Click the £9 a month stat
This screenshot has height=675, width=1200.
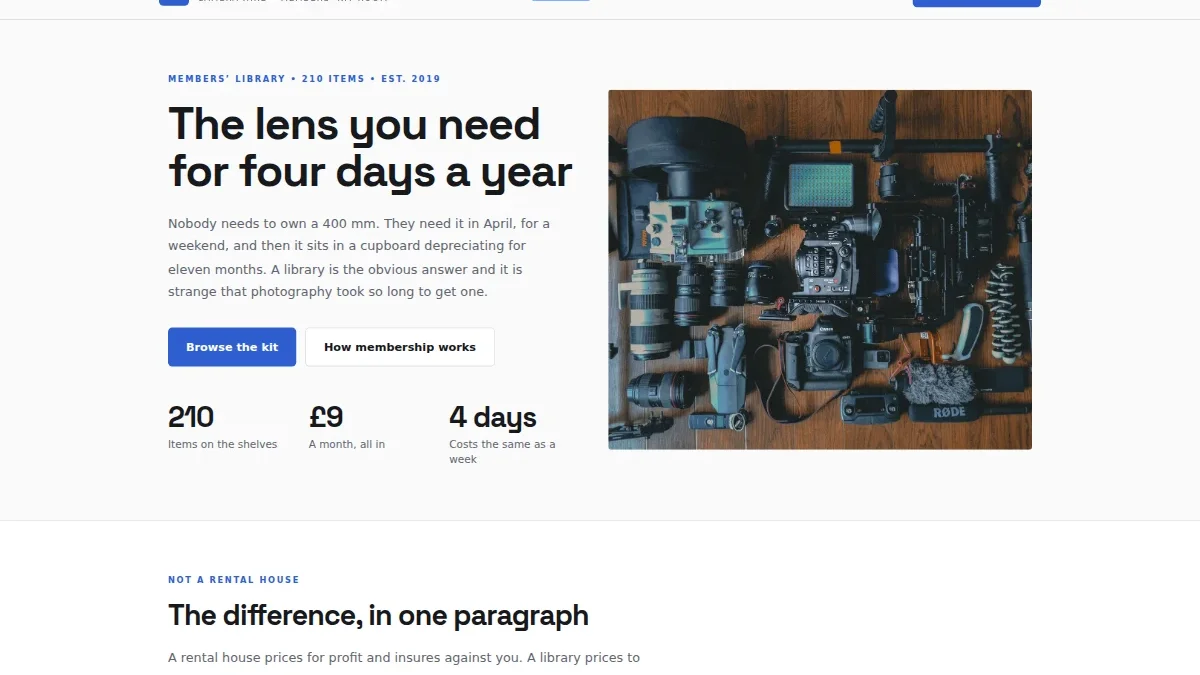347,427
